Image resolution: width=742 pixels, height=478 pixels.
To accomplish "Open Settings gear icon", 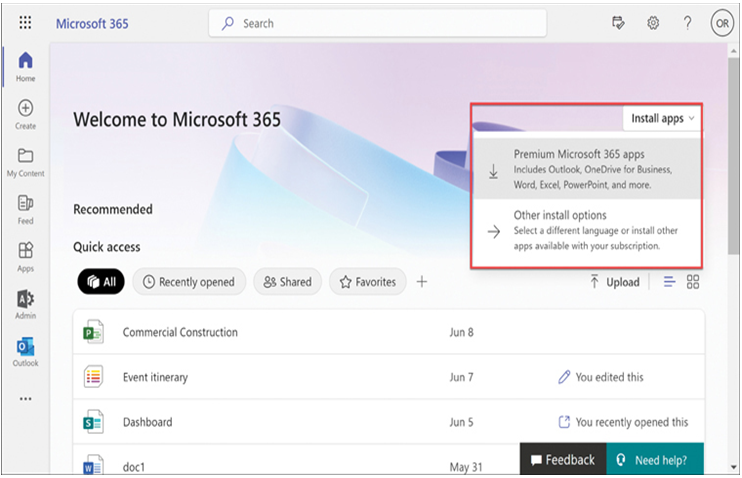I will coord(653,23).
